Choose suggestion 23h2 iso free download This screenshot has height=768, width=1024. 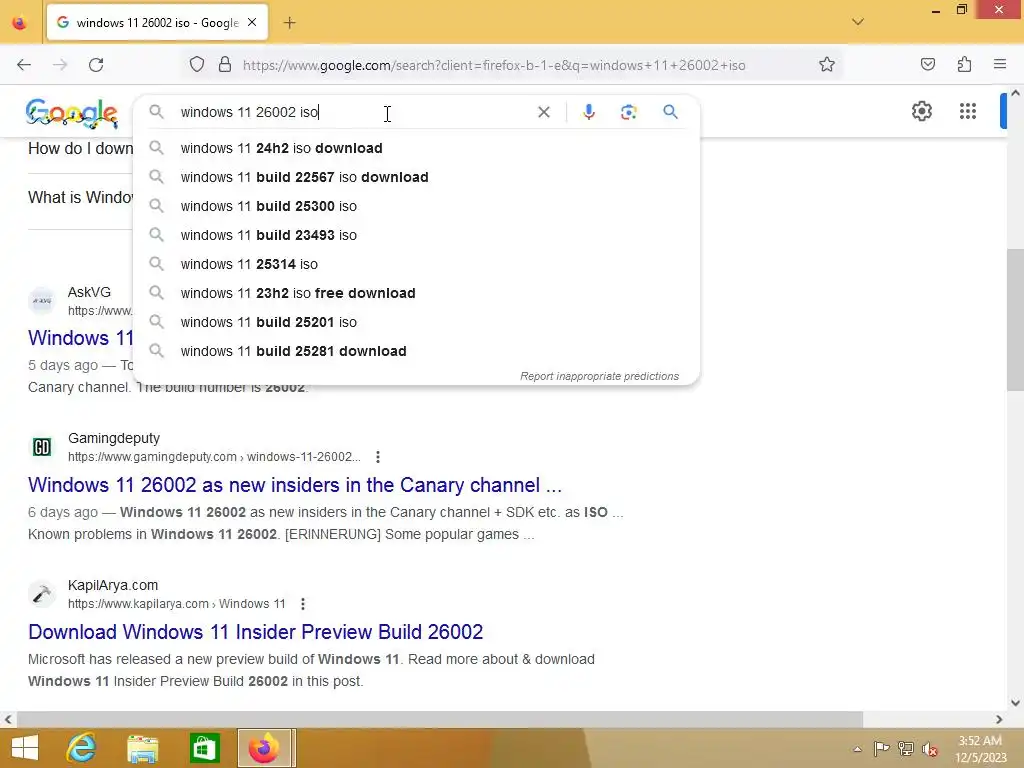pyautogui.click(x=416, y=293)
